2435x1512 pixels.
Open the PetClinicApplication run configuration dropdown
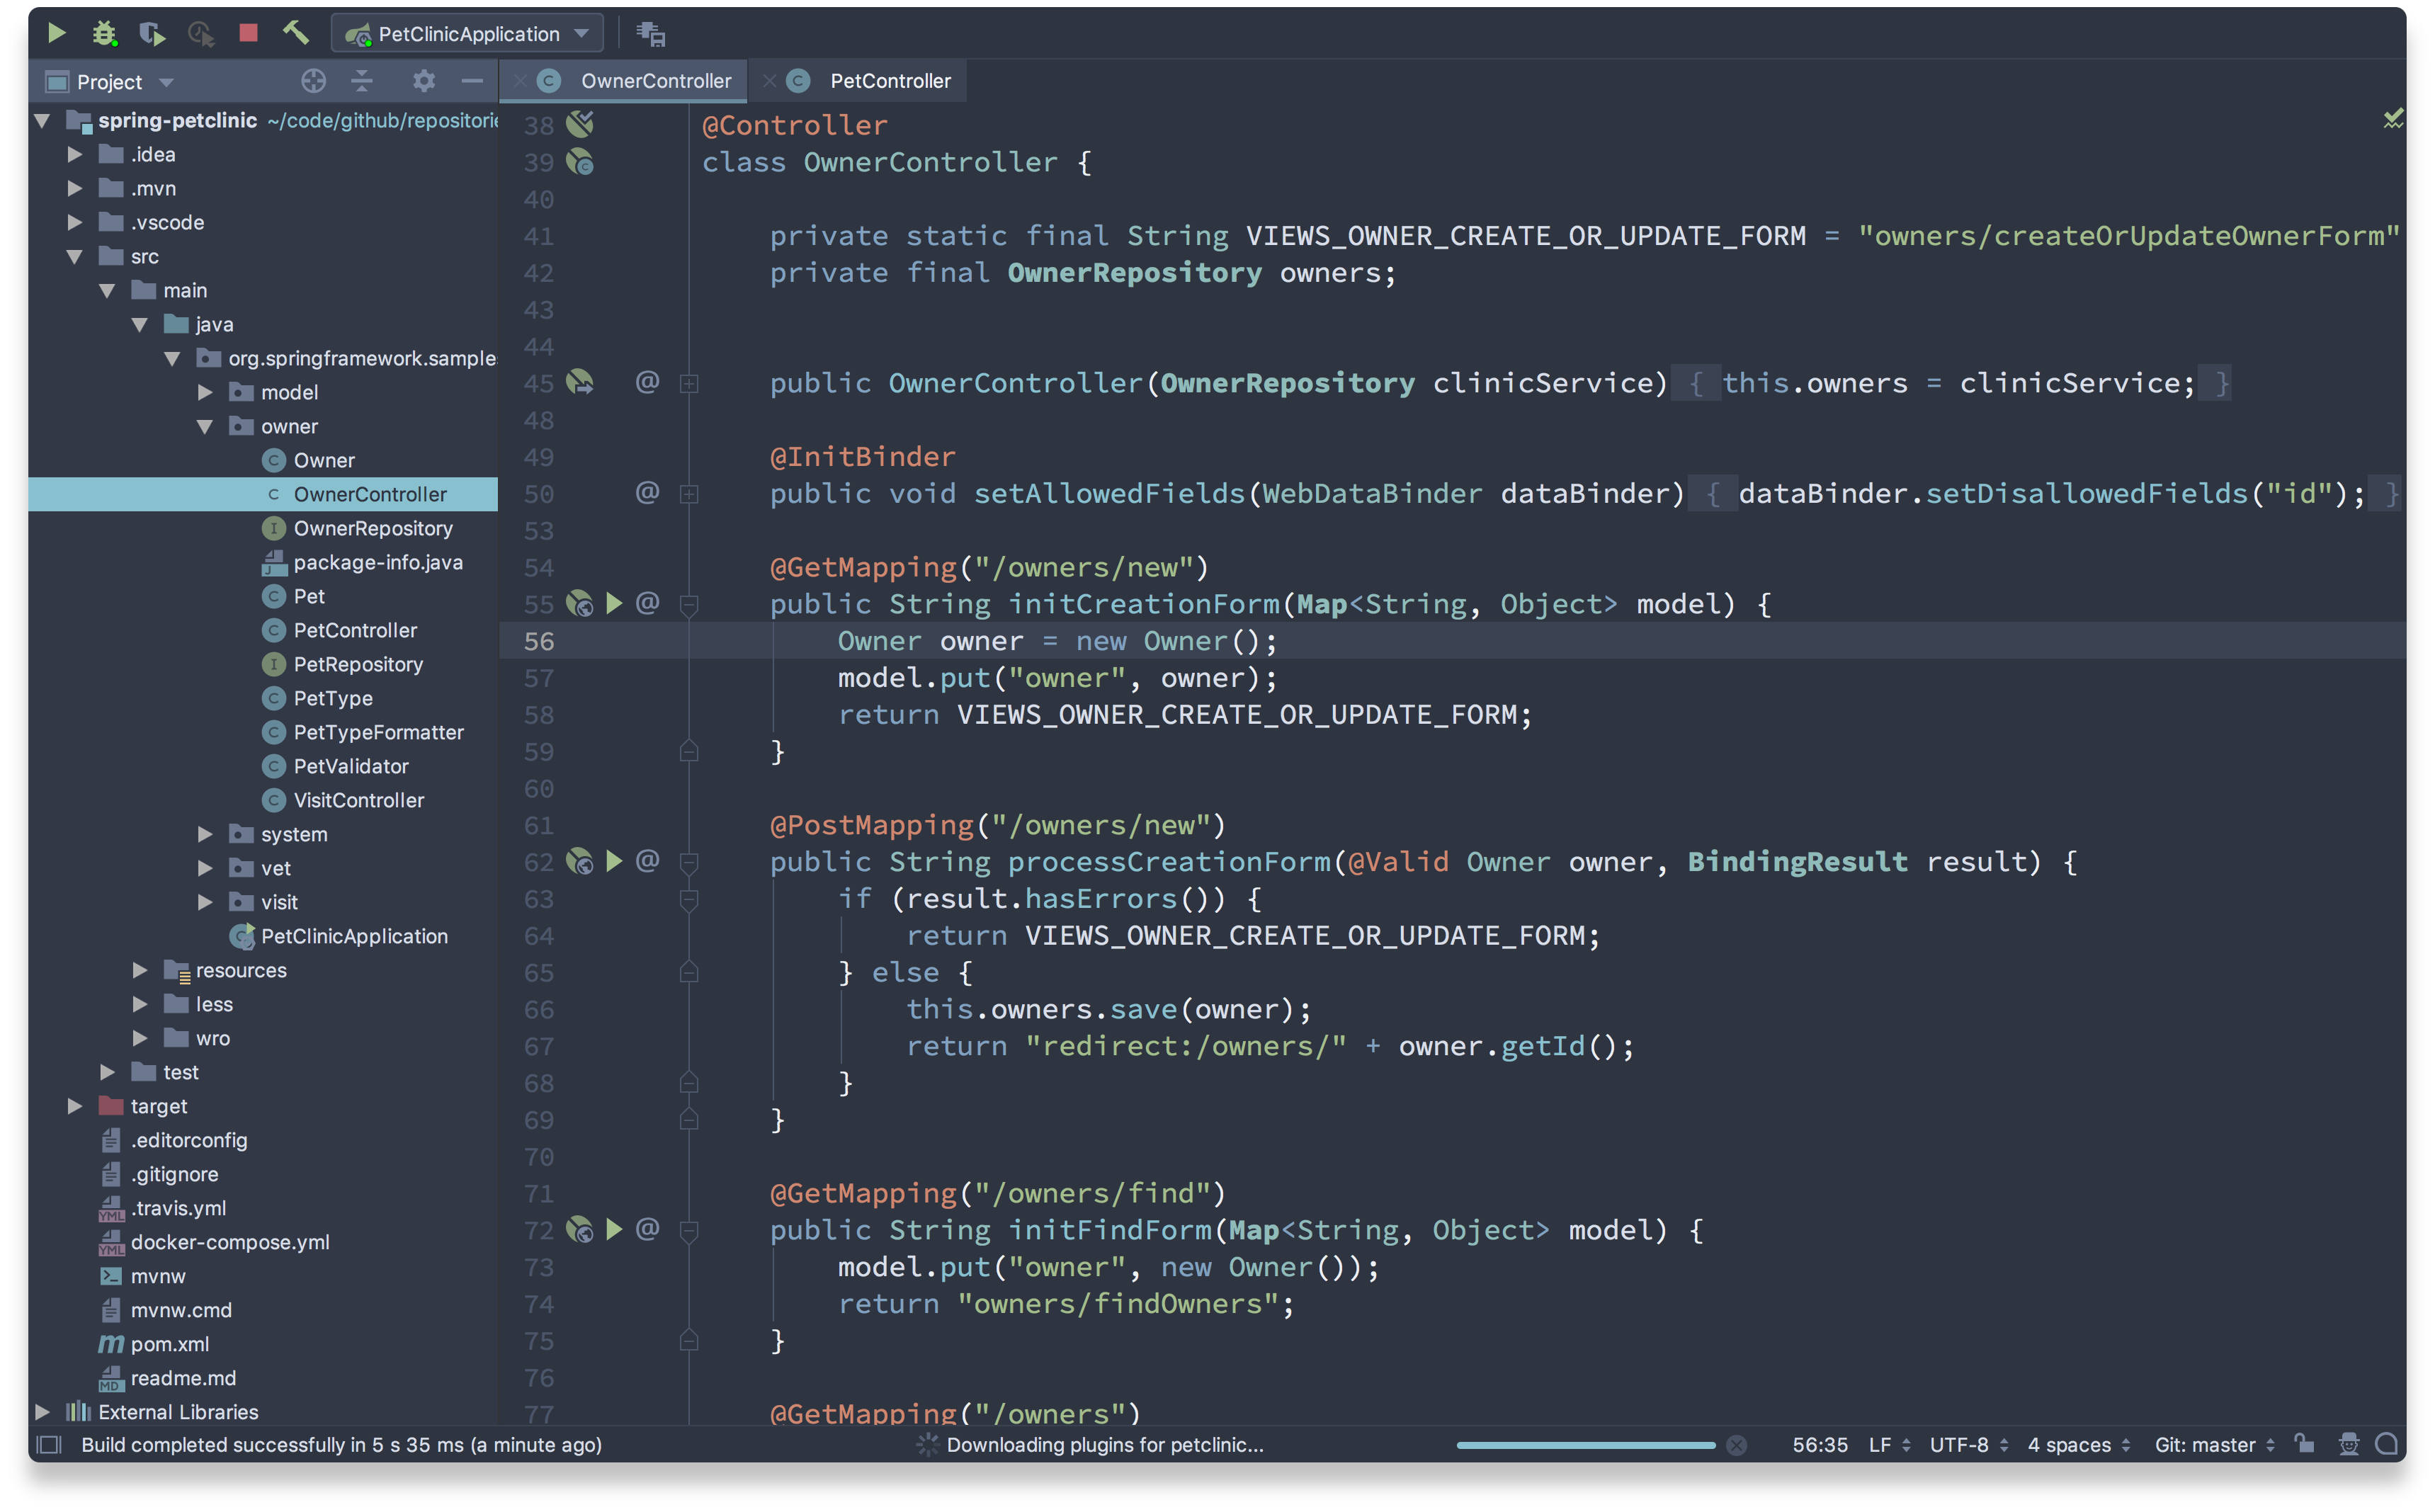[x=468, y=33]
